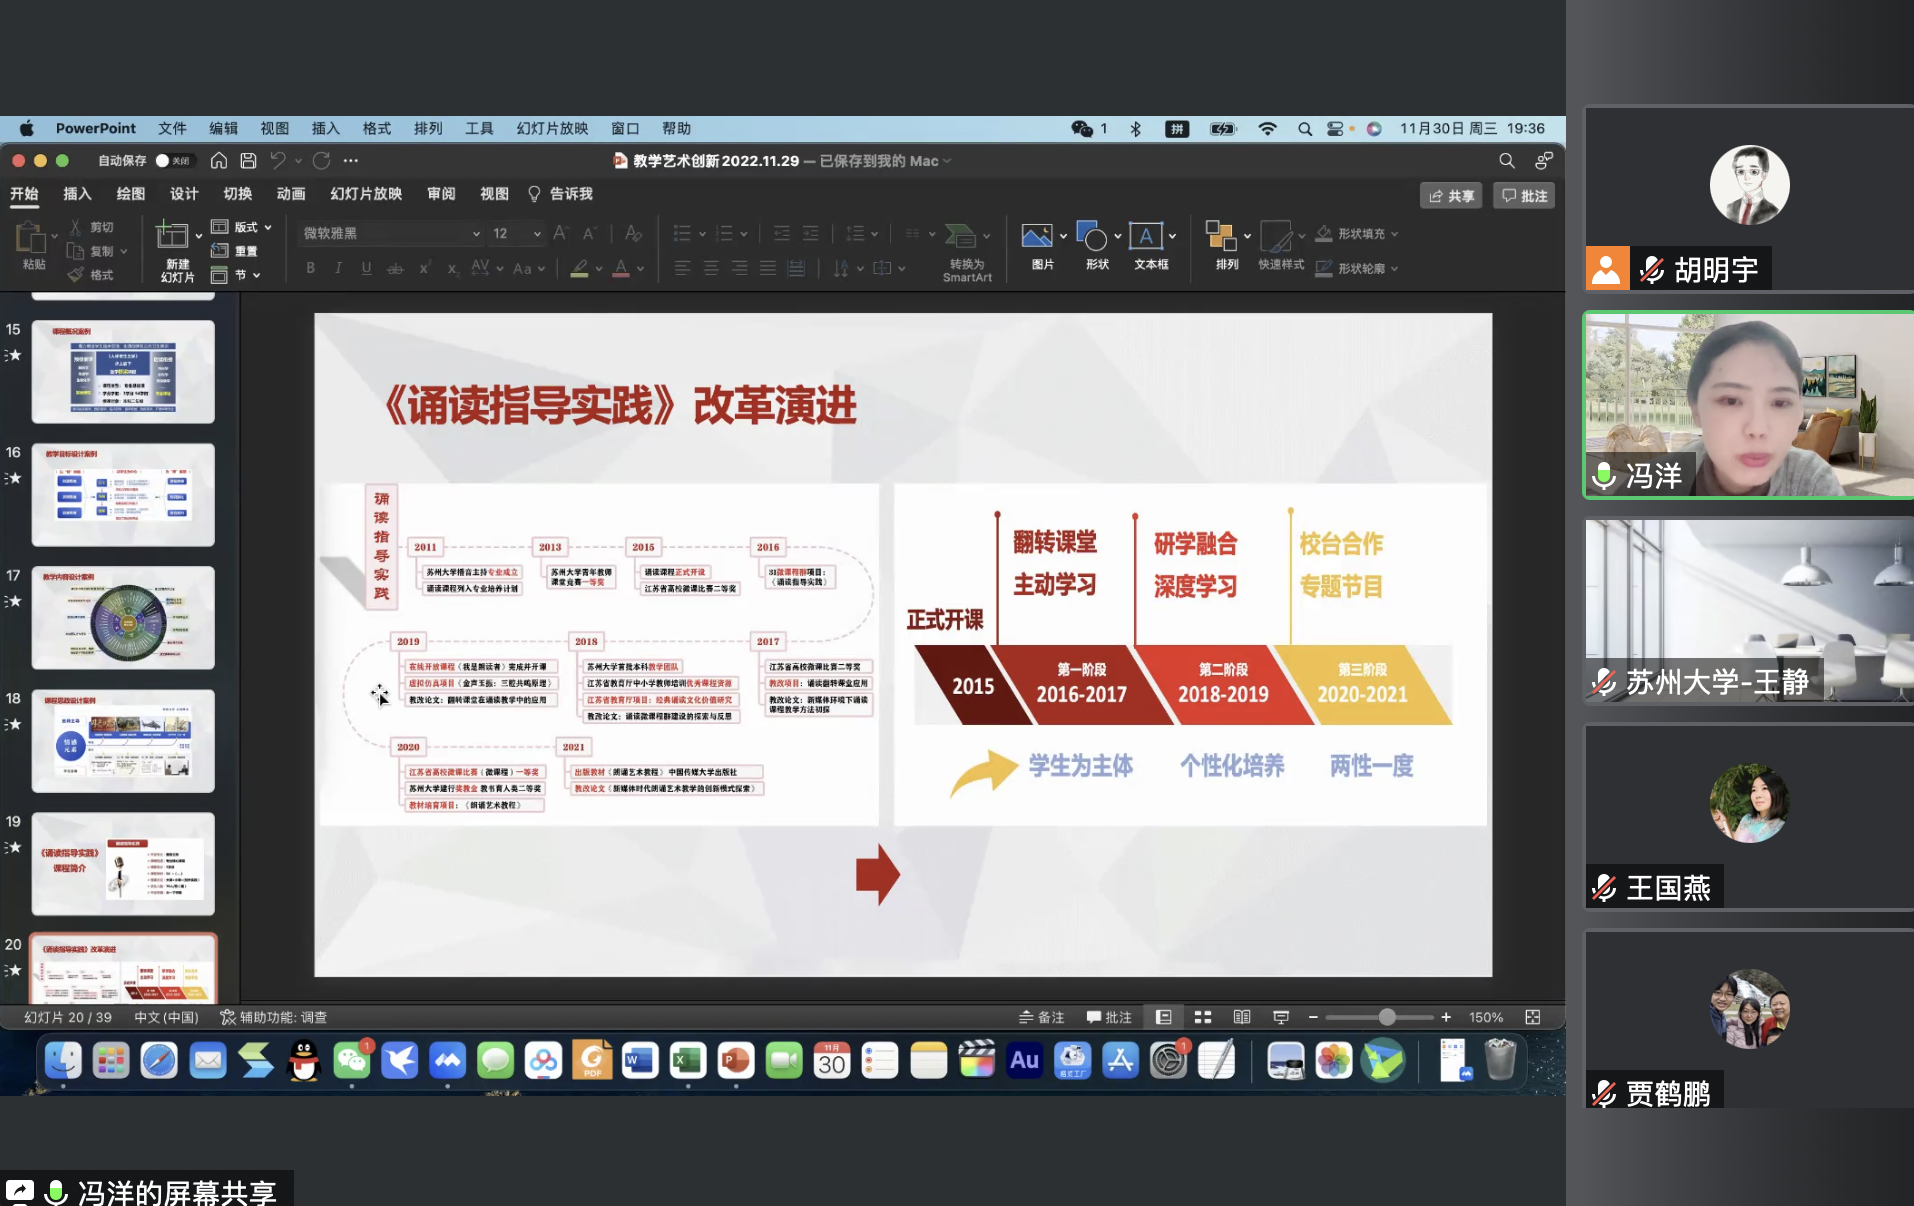Open the 设计 ribbon tab
The image size is (1914, 1206).
[x=184, y=194]
